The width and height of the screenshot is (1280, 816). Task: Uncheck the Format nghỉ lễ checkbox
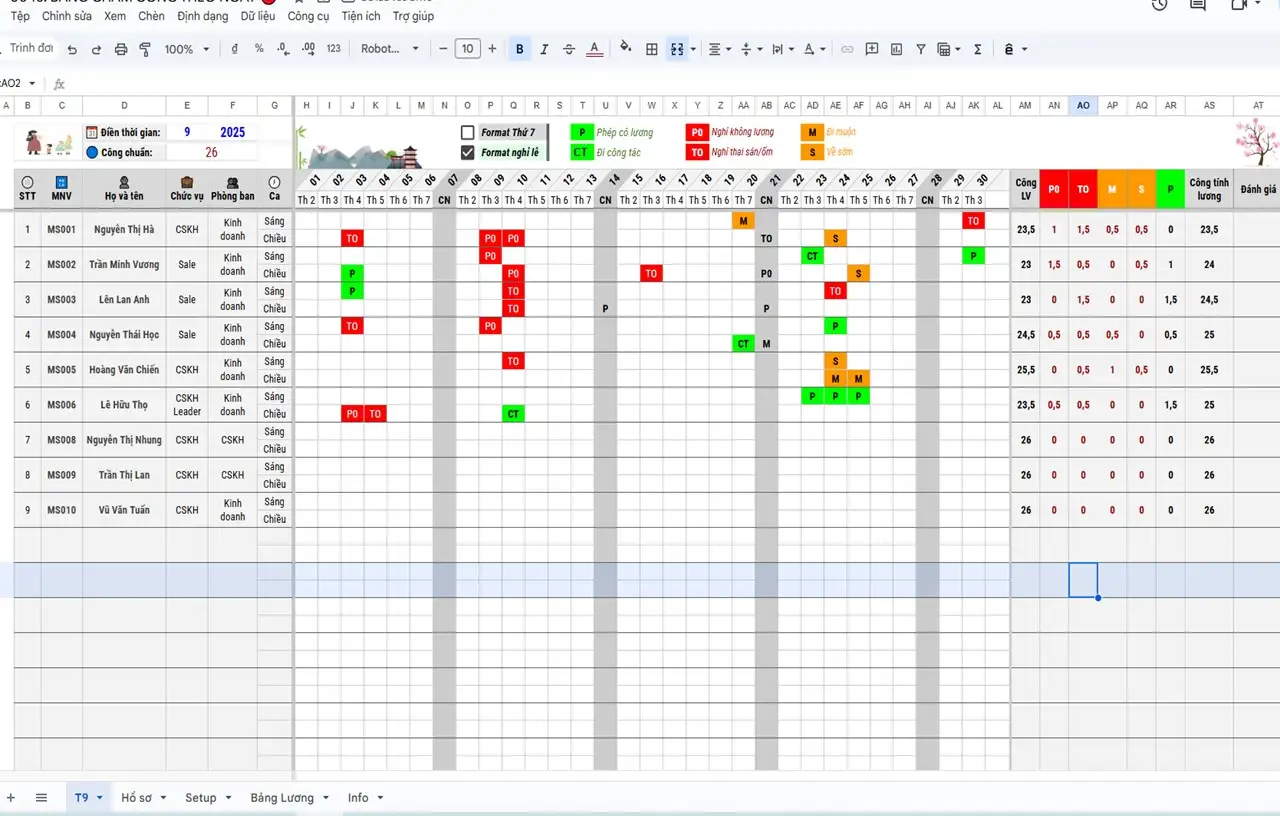coord(467,153)
